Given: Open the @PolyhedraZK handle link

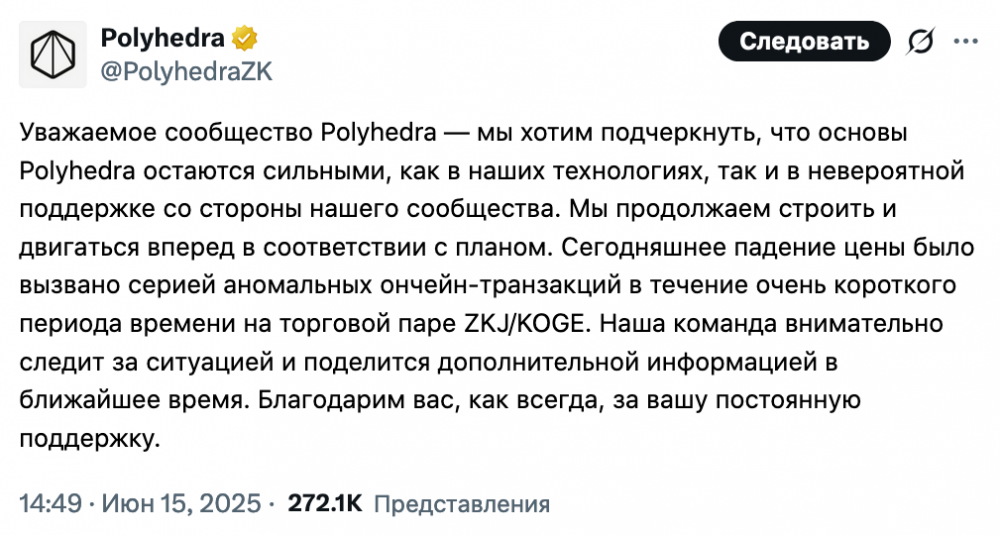Looking at the screenshot, I should point(187,71).
